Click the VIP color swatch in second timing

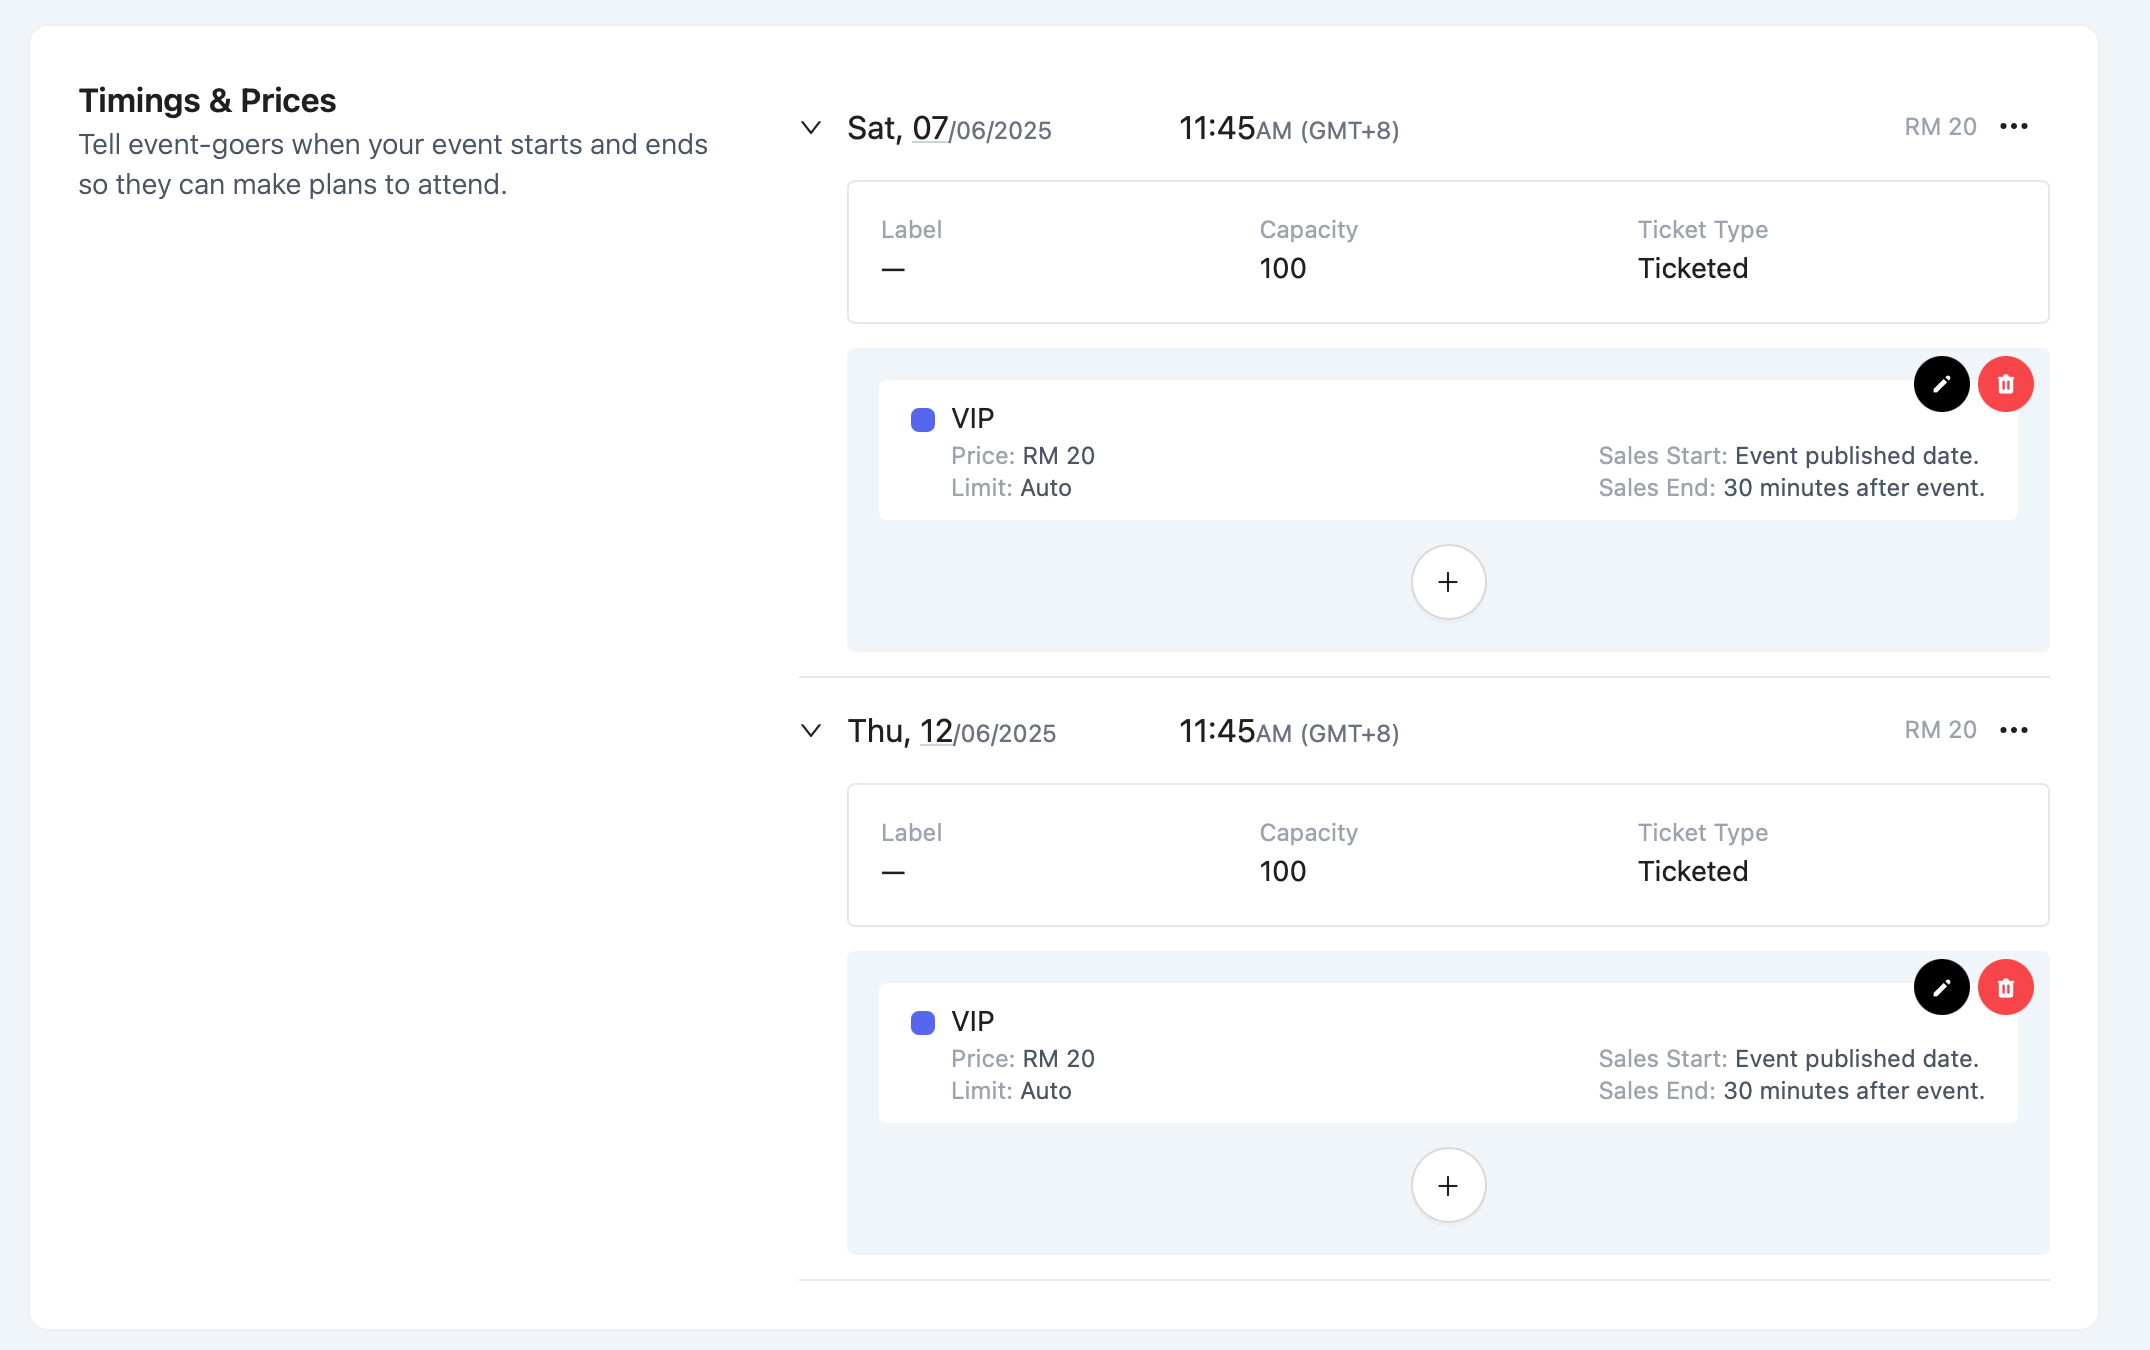click(922, 1022)
